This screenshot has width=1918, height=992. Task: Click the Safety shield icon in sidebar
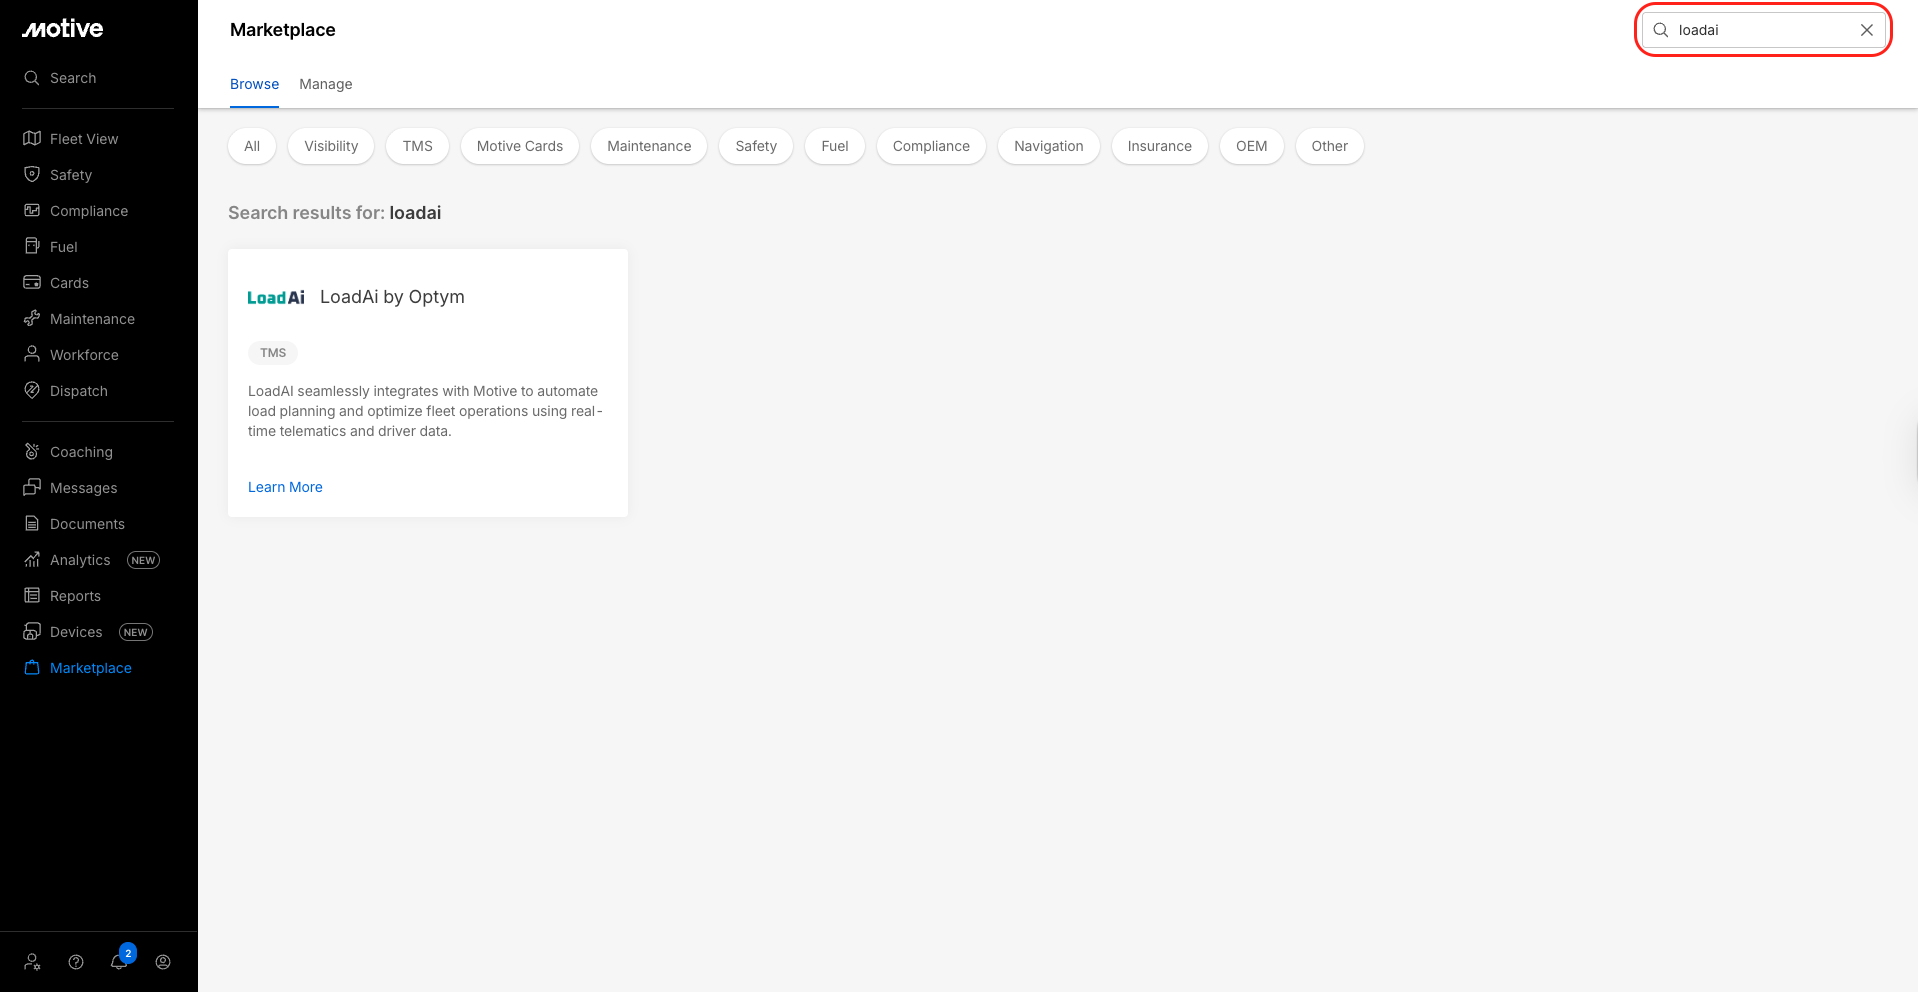[32, 175]
